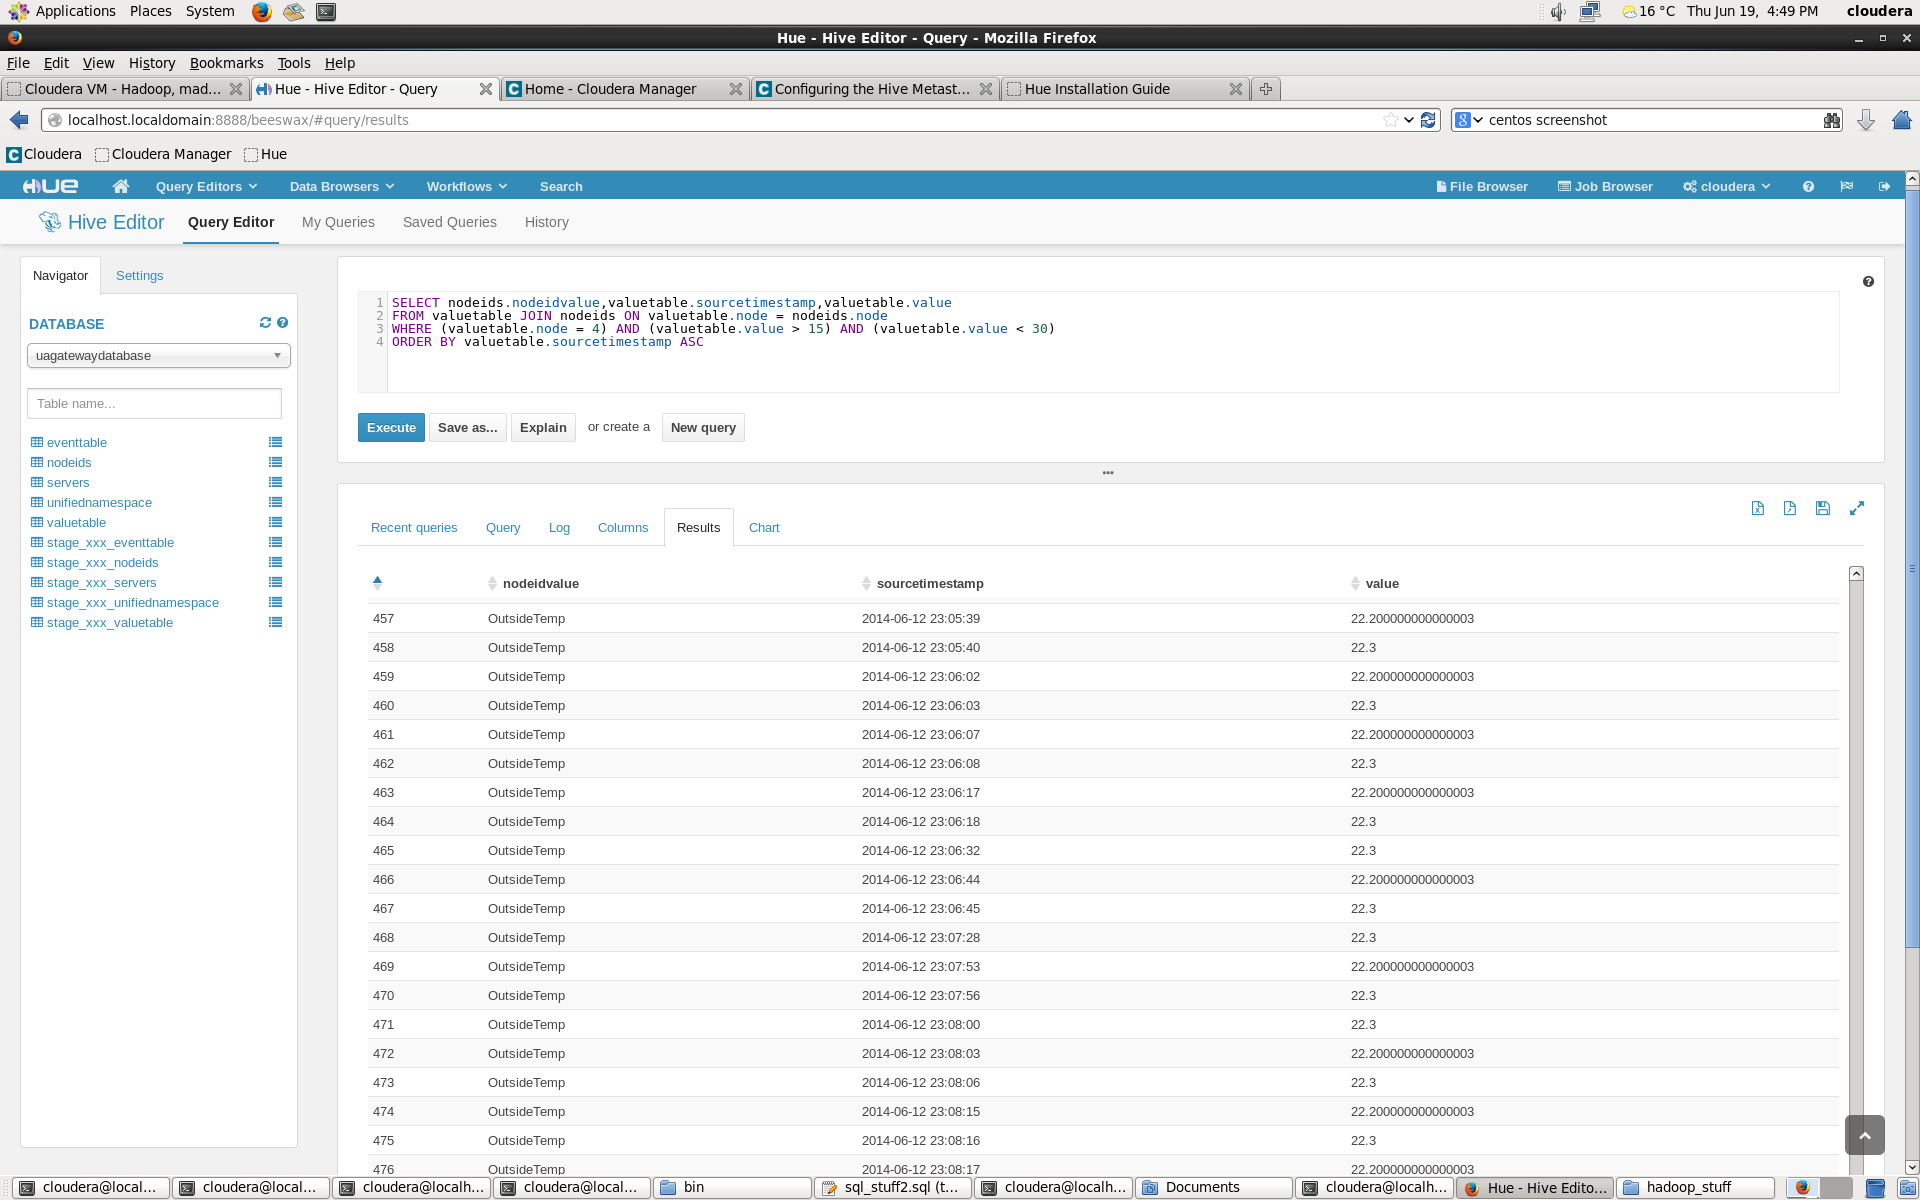Click Table name filter field
The height and width of the screenshot is (1200, 1920).
click(x=154, y=404)
